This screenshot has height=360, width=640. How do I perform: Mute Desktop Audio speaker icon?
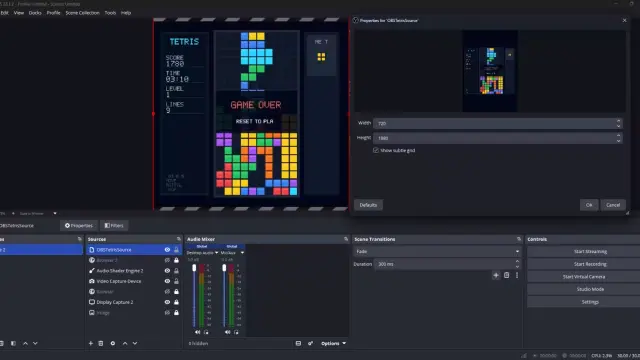pos(198,332)
